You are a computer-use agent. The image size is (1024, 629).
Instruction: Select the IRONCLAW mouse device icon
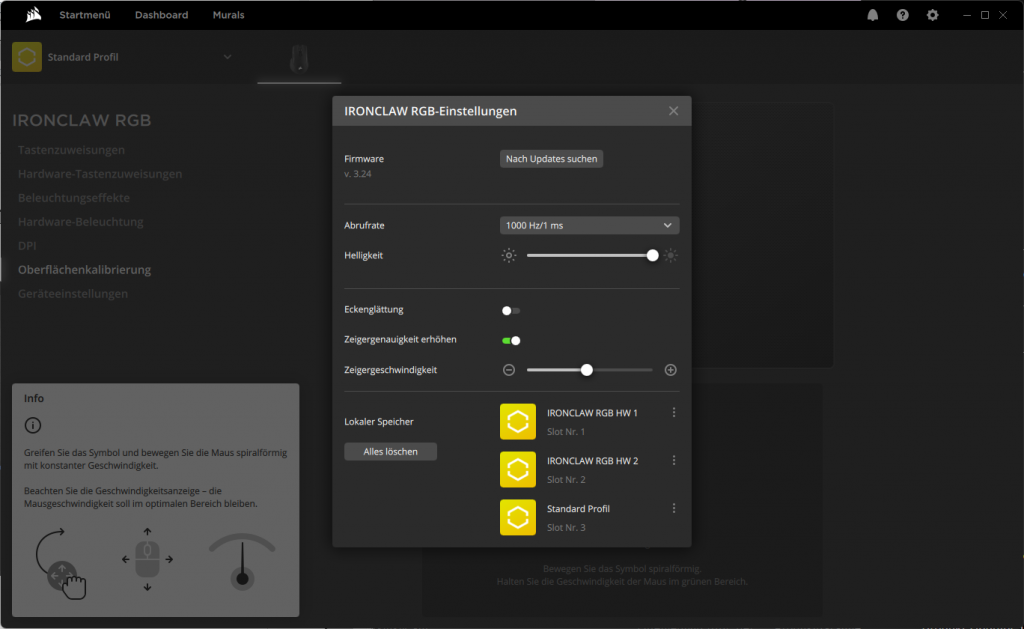tap(299, 59)
